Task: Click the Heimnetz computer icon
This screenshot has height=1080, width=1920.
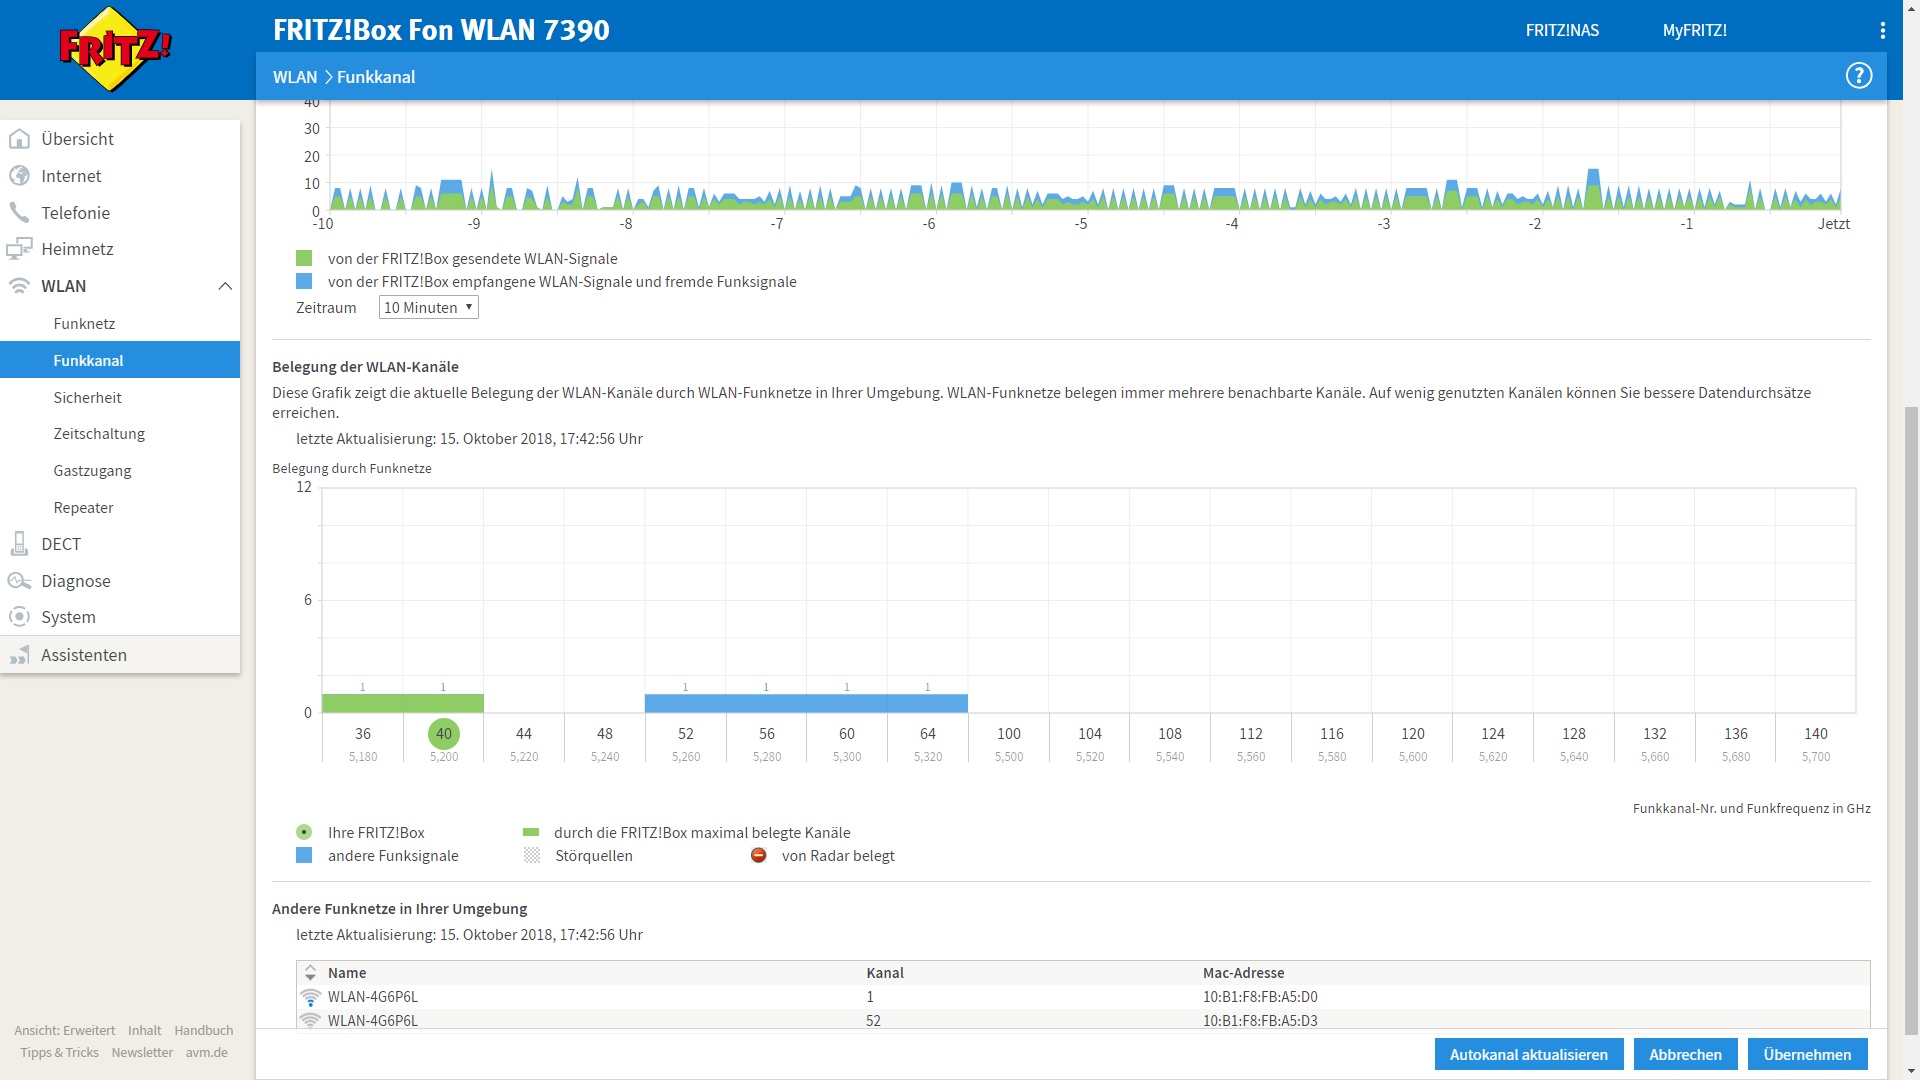Action: coord(19,249)
